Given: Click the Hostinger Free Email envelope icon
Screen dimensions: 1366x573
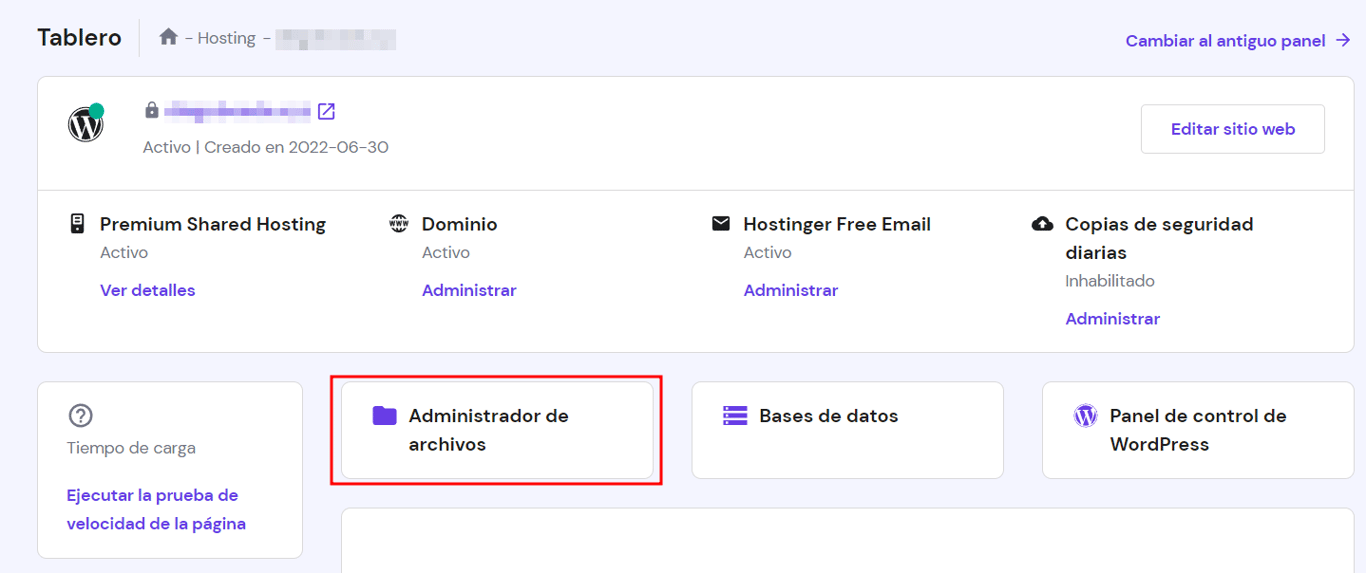Looking at the screenshot, I should pos(721,224).
